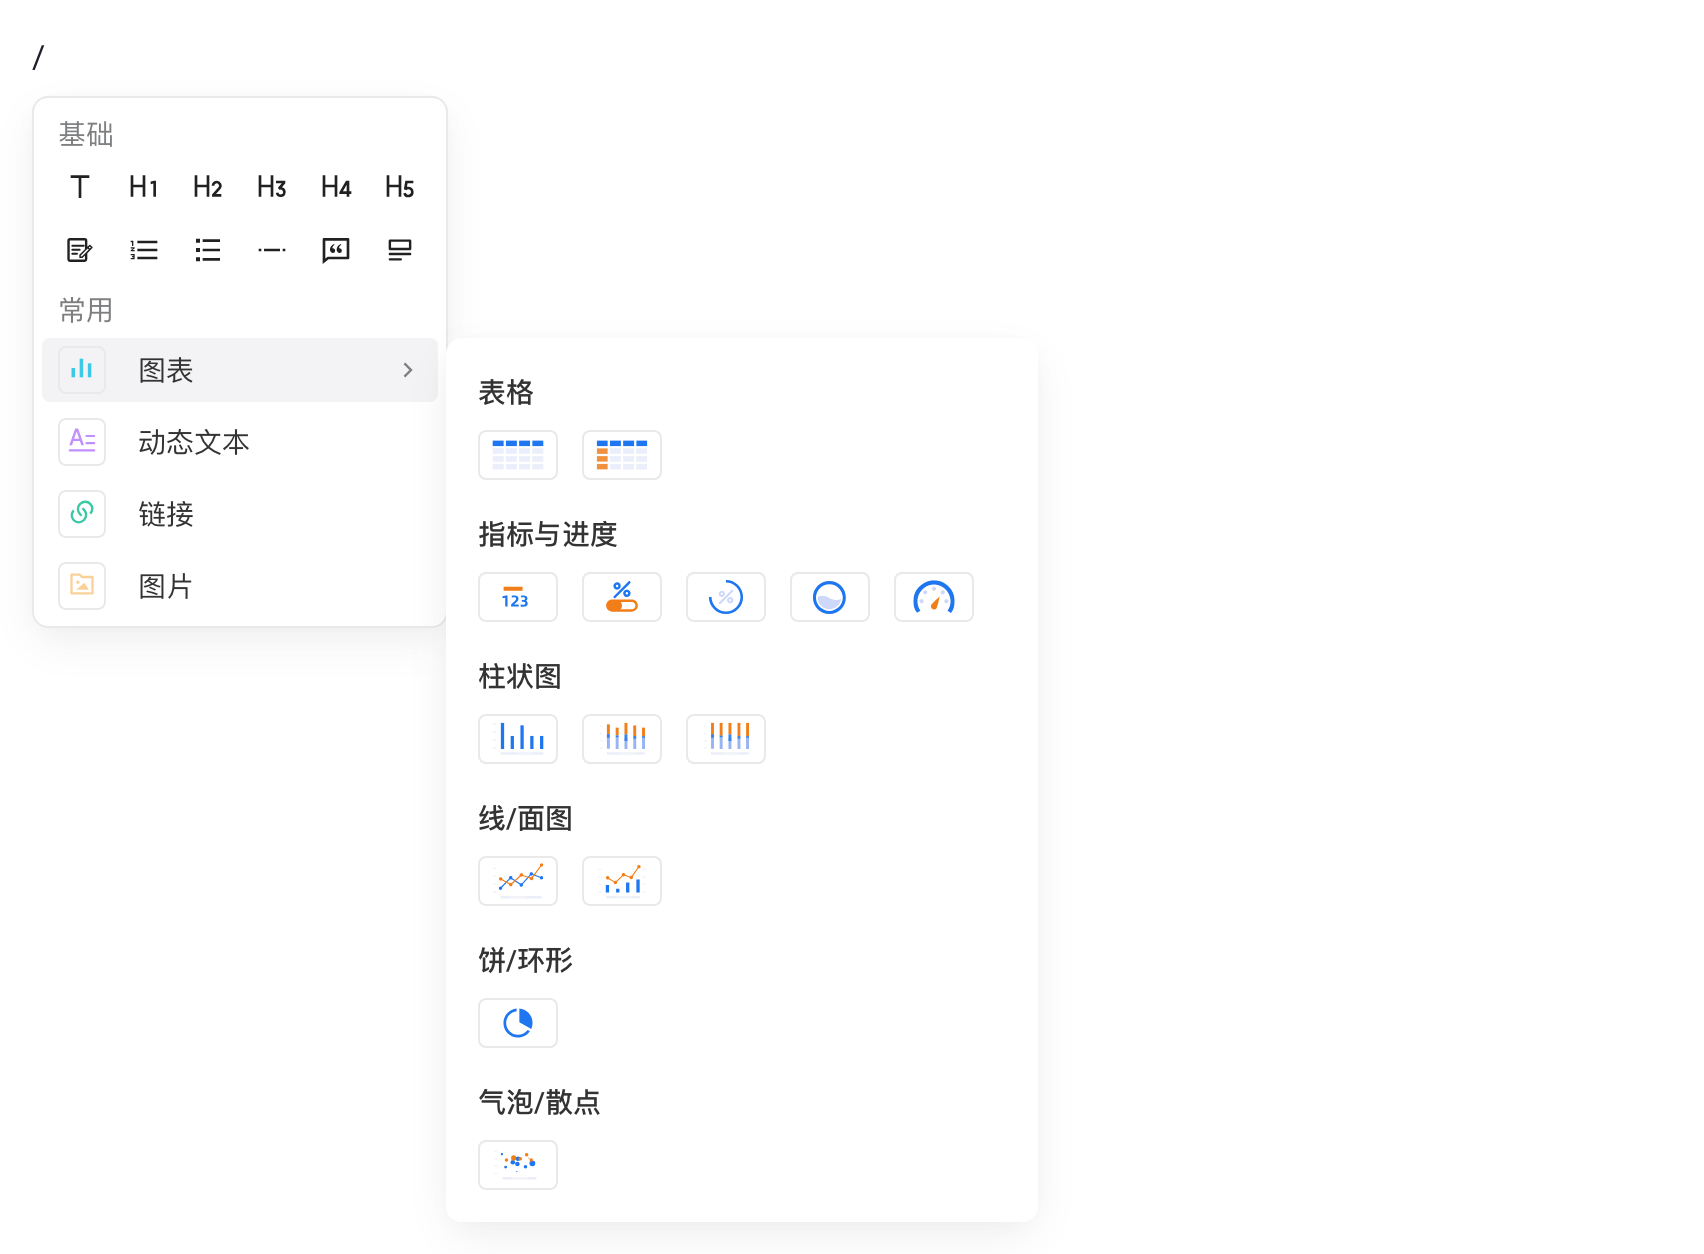Choose the line chart
Image resolution: width=1704 pixels, height=1254 pixels.
coord(518,881)
